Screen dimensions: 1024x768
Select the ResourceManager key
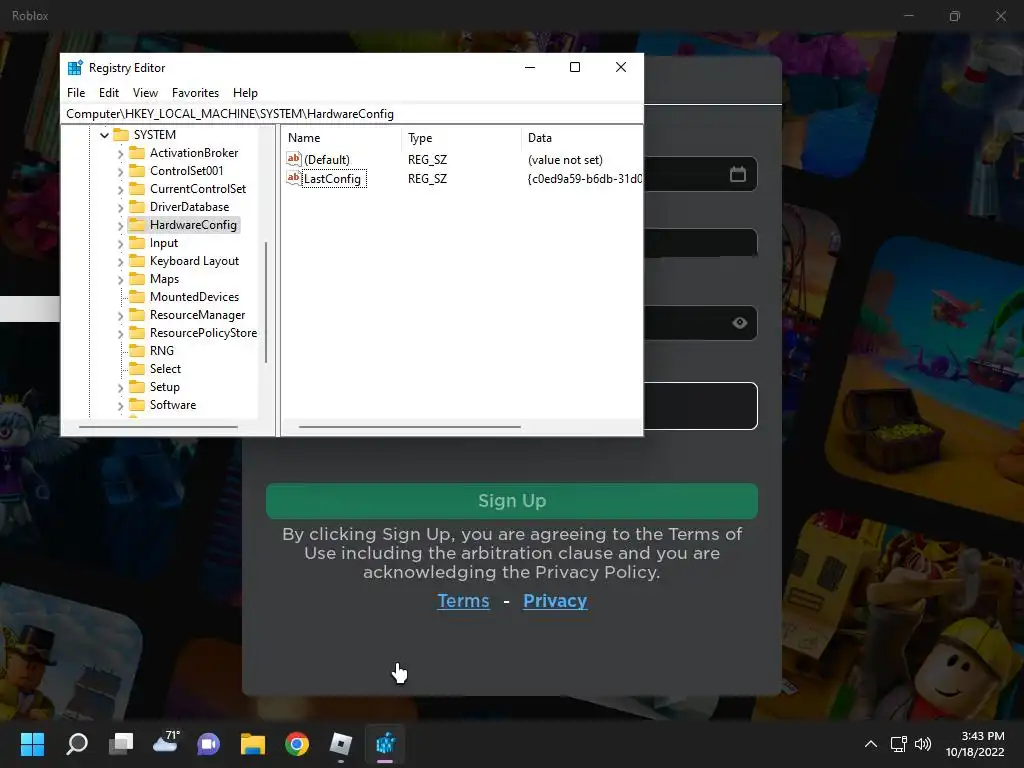(x=197, y=315)
